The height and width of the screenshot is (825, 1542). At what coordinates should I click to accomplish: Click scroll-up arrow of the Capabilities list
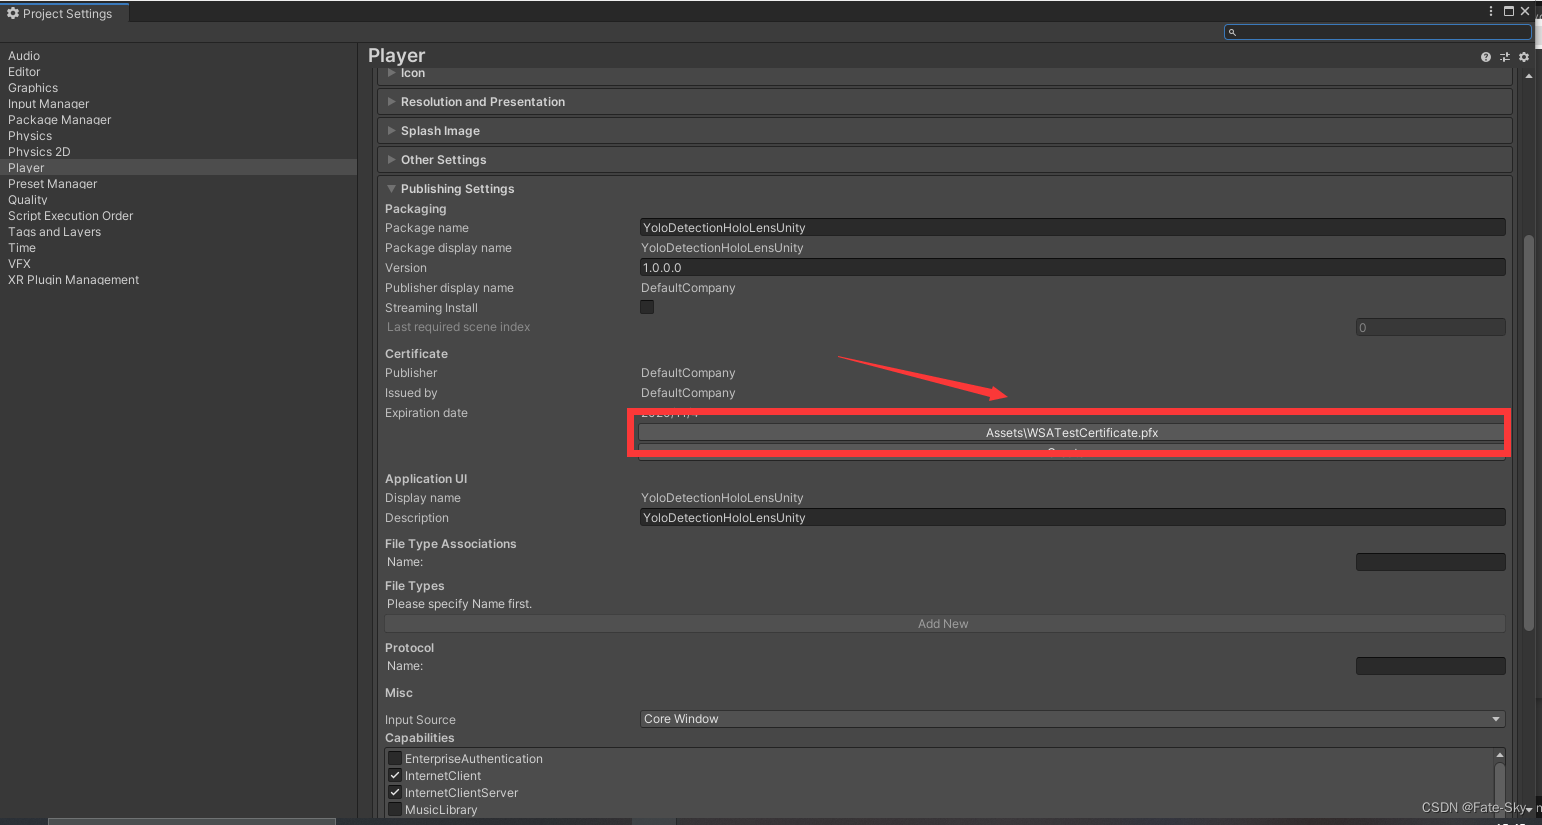click(x=1499, y=755)
